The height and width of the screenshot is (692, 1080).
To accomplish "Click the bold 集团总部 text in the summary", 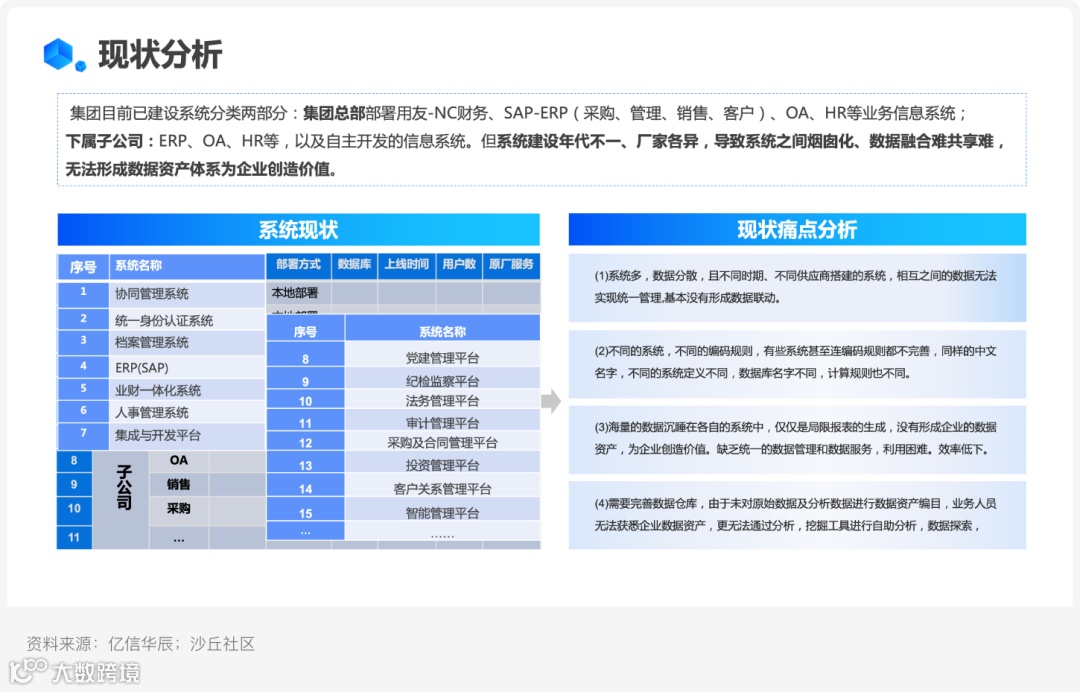I will 334,113.
